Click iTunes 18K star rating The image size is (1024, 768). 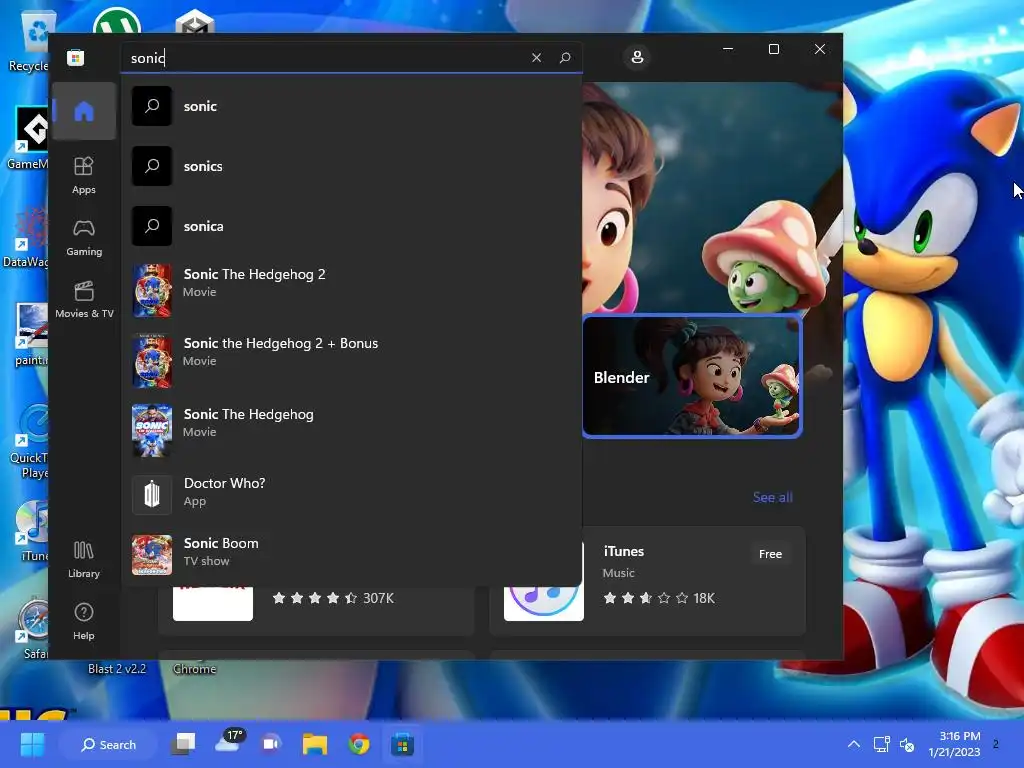(658, 598)
